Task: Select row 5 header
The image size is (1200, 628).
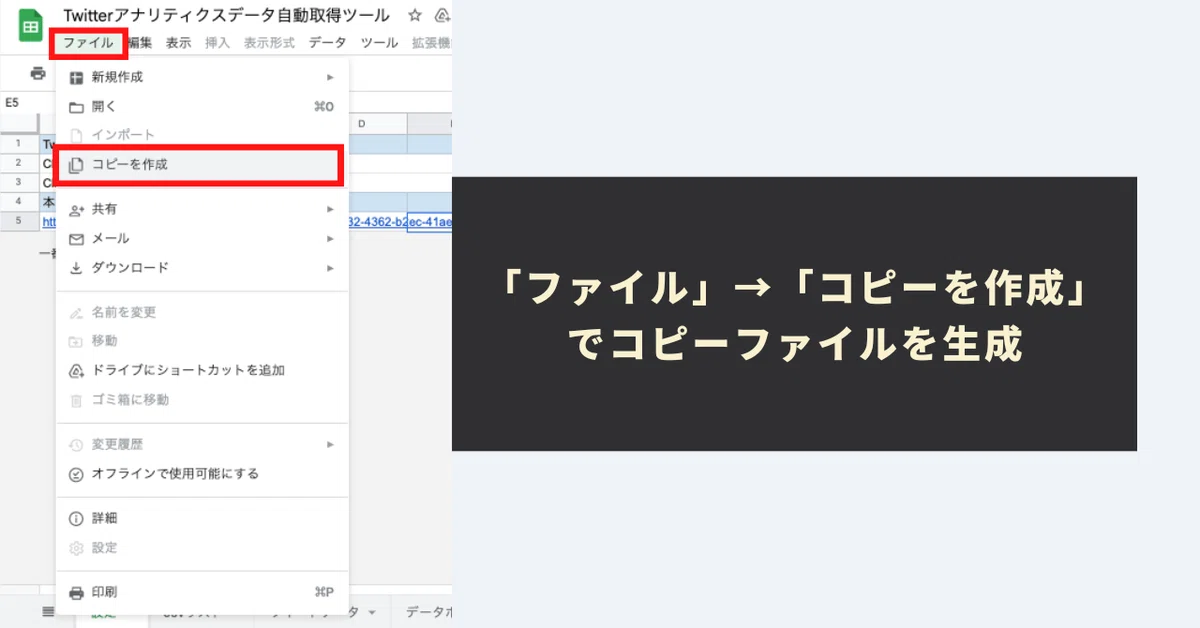Action: [19, 221]
